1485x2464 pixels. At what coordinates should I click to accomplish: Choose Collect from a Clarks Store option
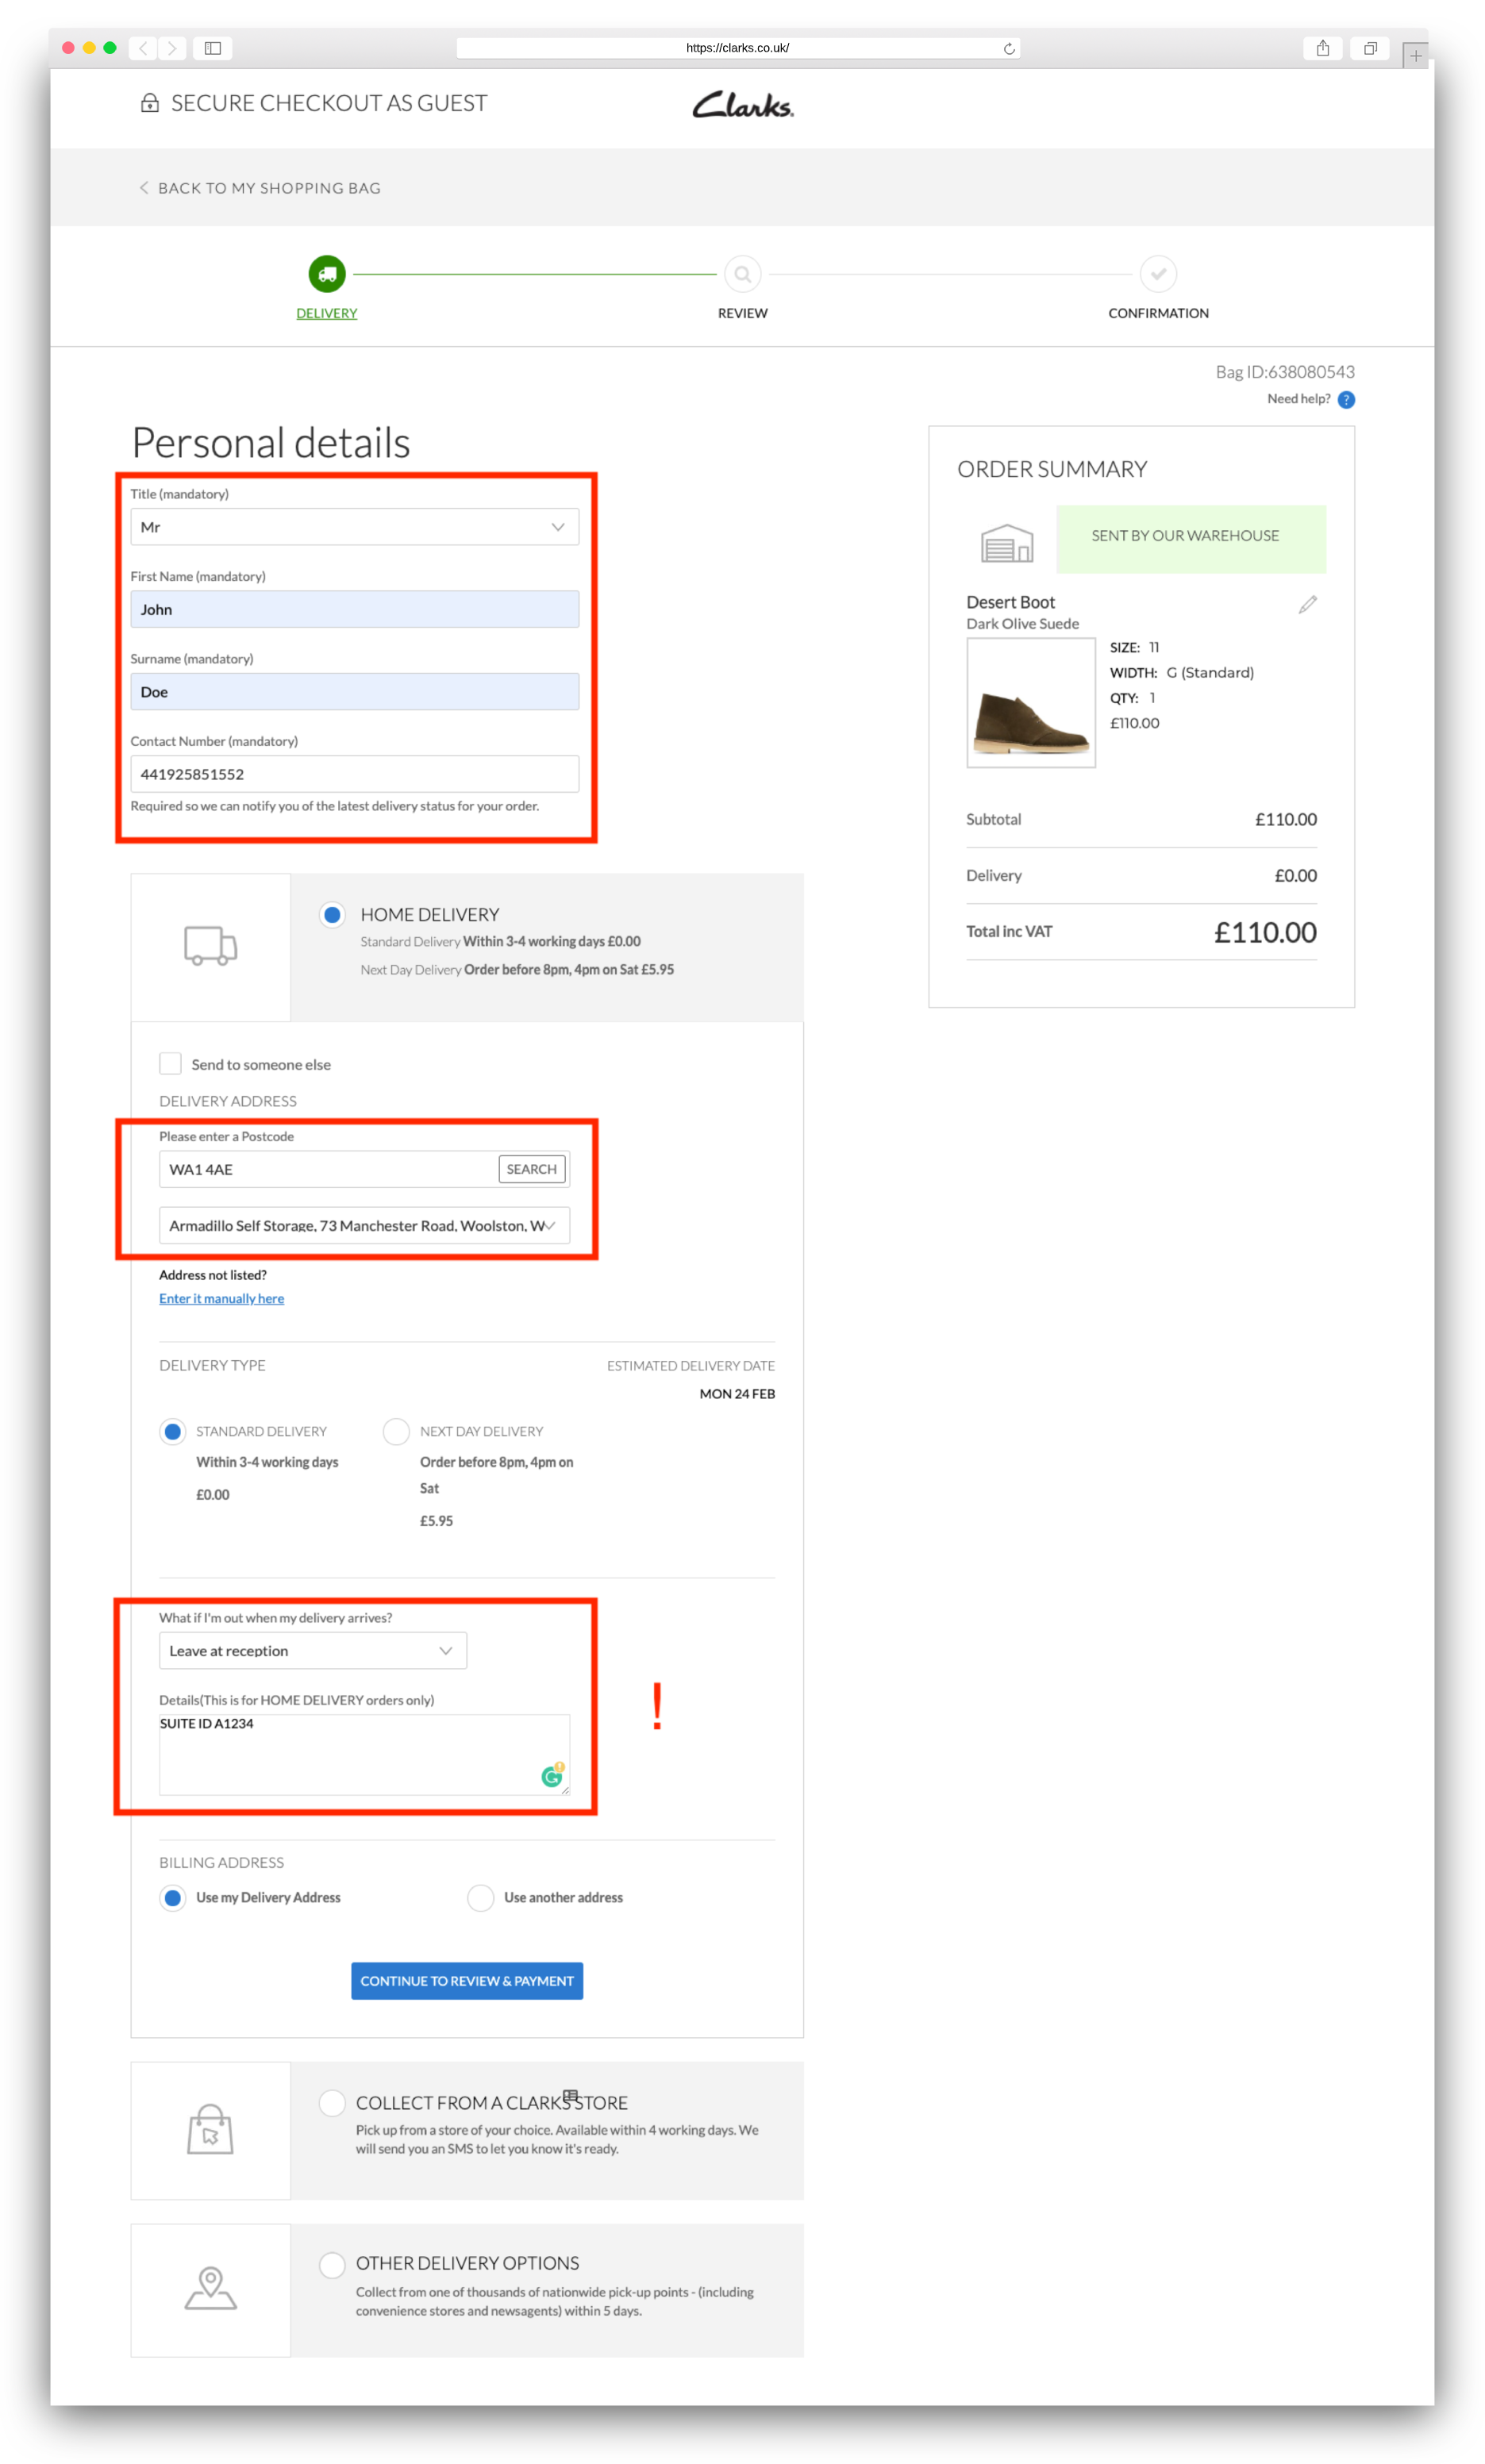click(332, 2102)
